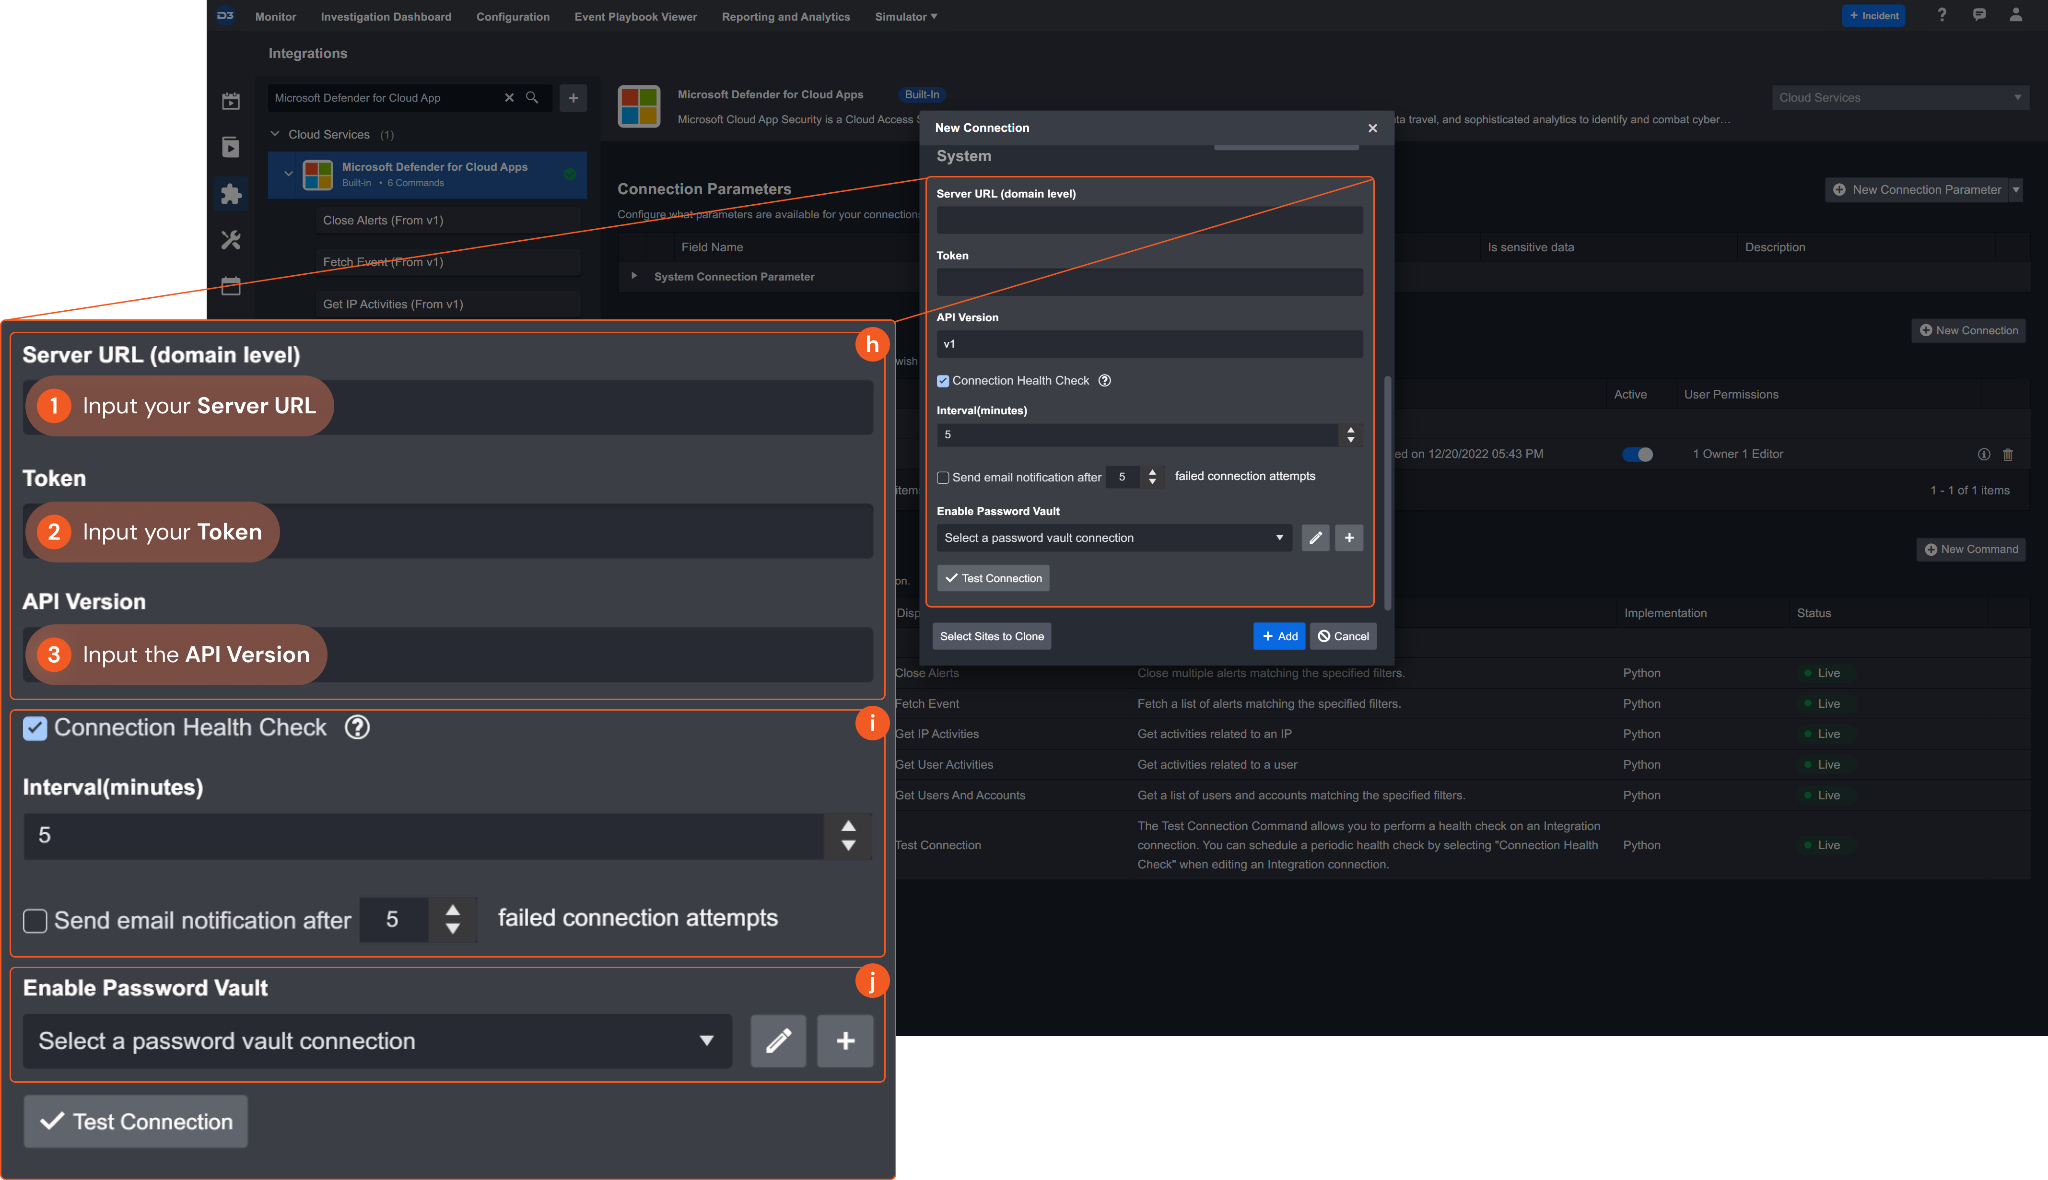Click the Integrations puzzle icon in sidebar
The image size is (2048, 1180).
231,194
